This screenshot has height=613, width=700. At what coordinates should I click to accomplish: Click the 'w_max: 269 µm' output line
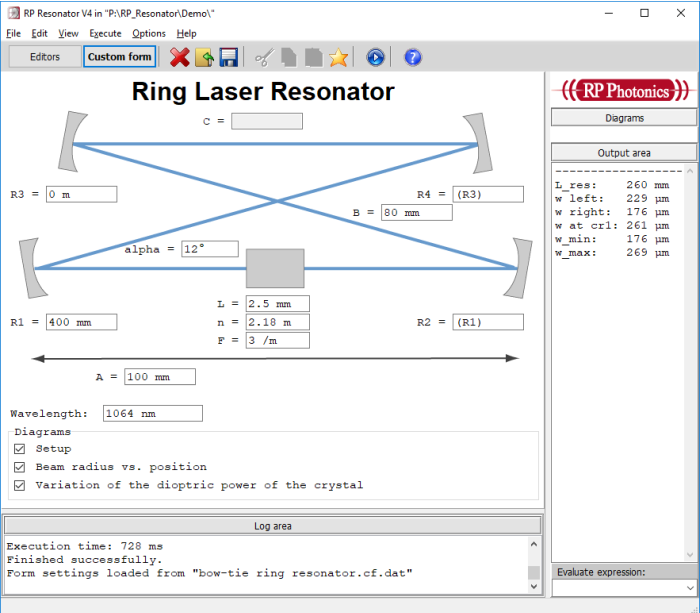click(x=612, y=253)
